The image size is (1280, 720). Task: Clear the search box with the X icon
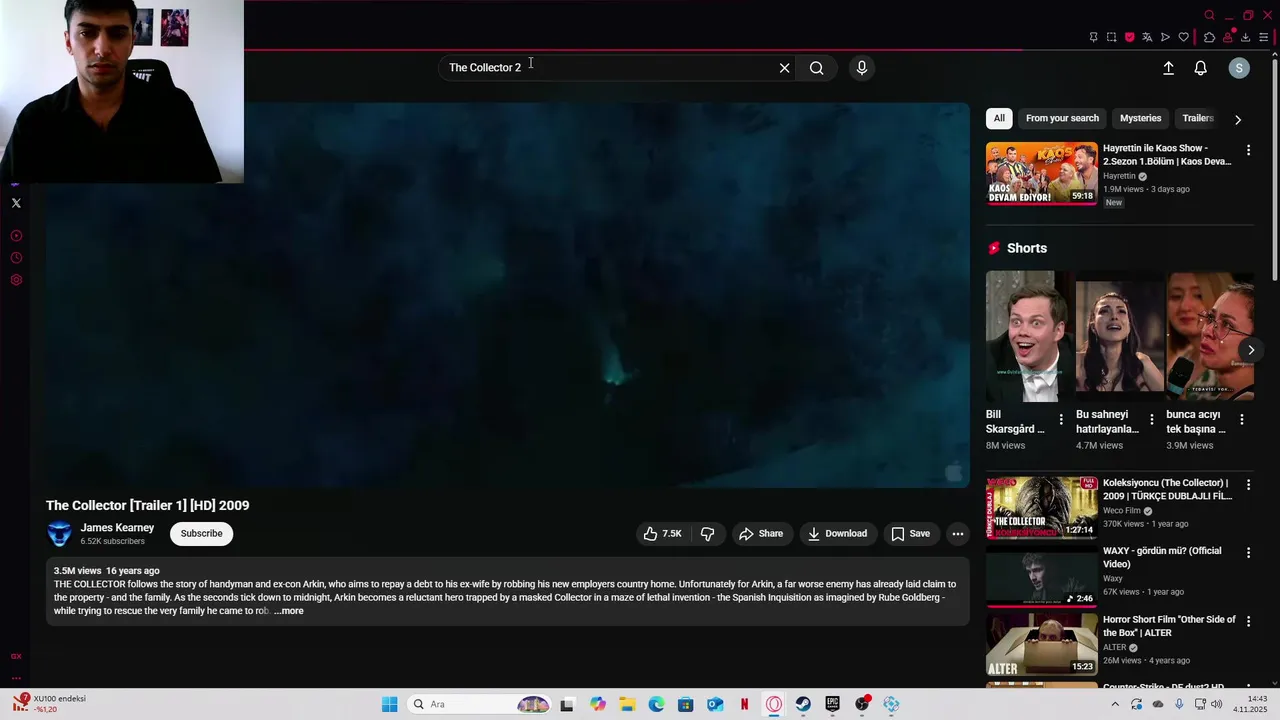[x=785, y=68]
